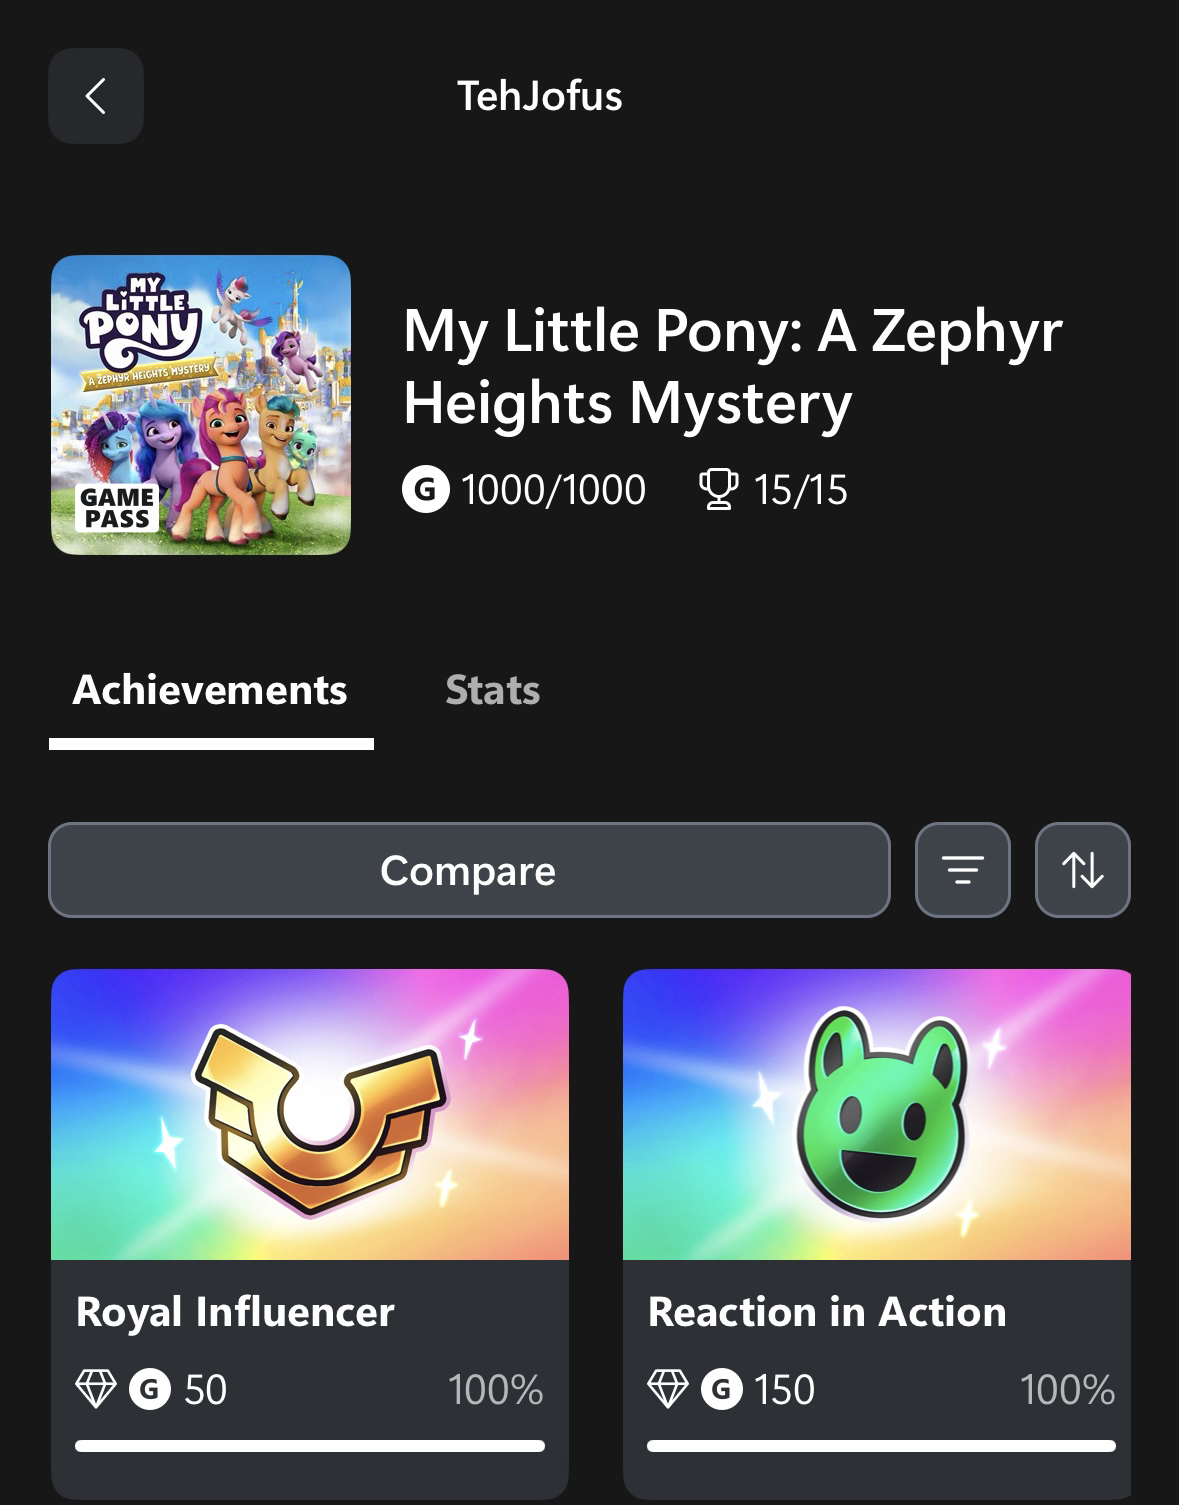Tap the trophy icon beside 15/15
Screen dimensions: 1179x1505
[x=717, y=490]
